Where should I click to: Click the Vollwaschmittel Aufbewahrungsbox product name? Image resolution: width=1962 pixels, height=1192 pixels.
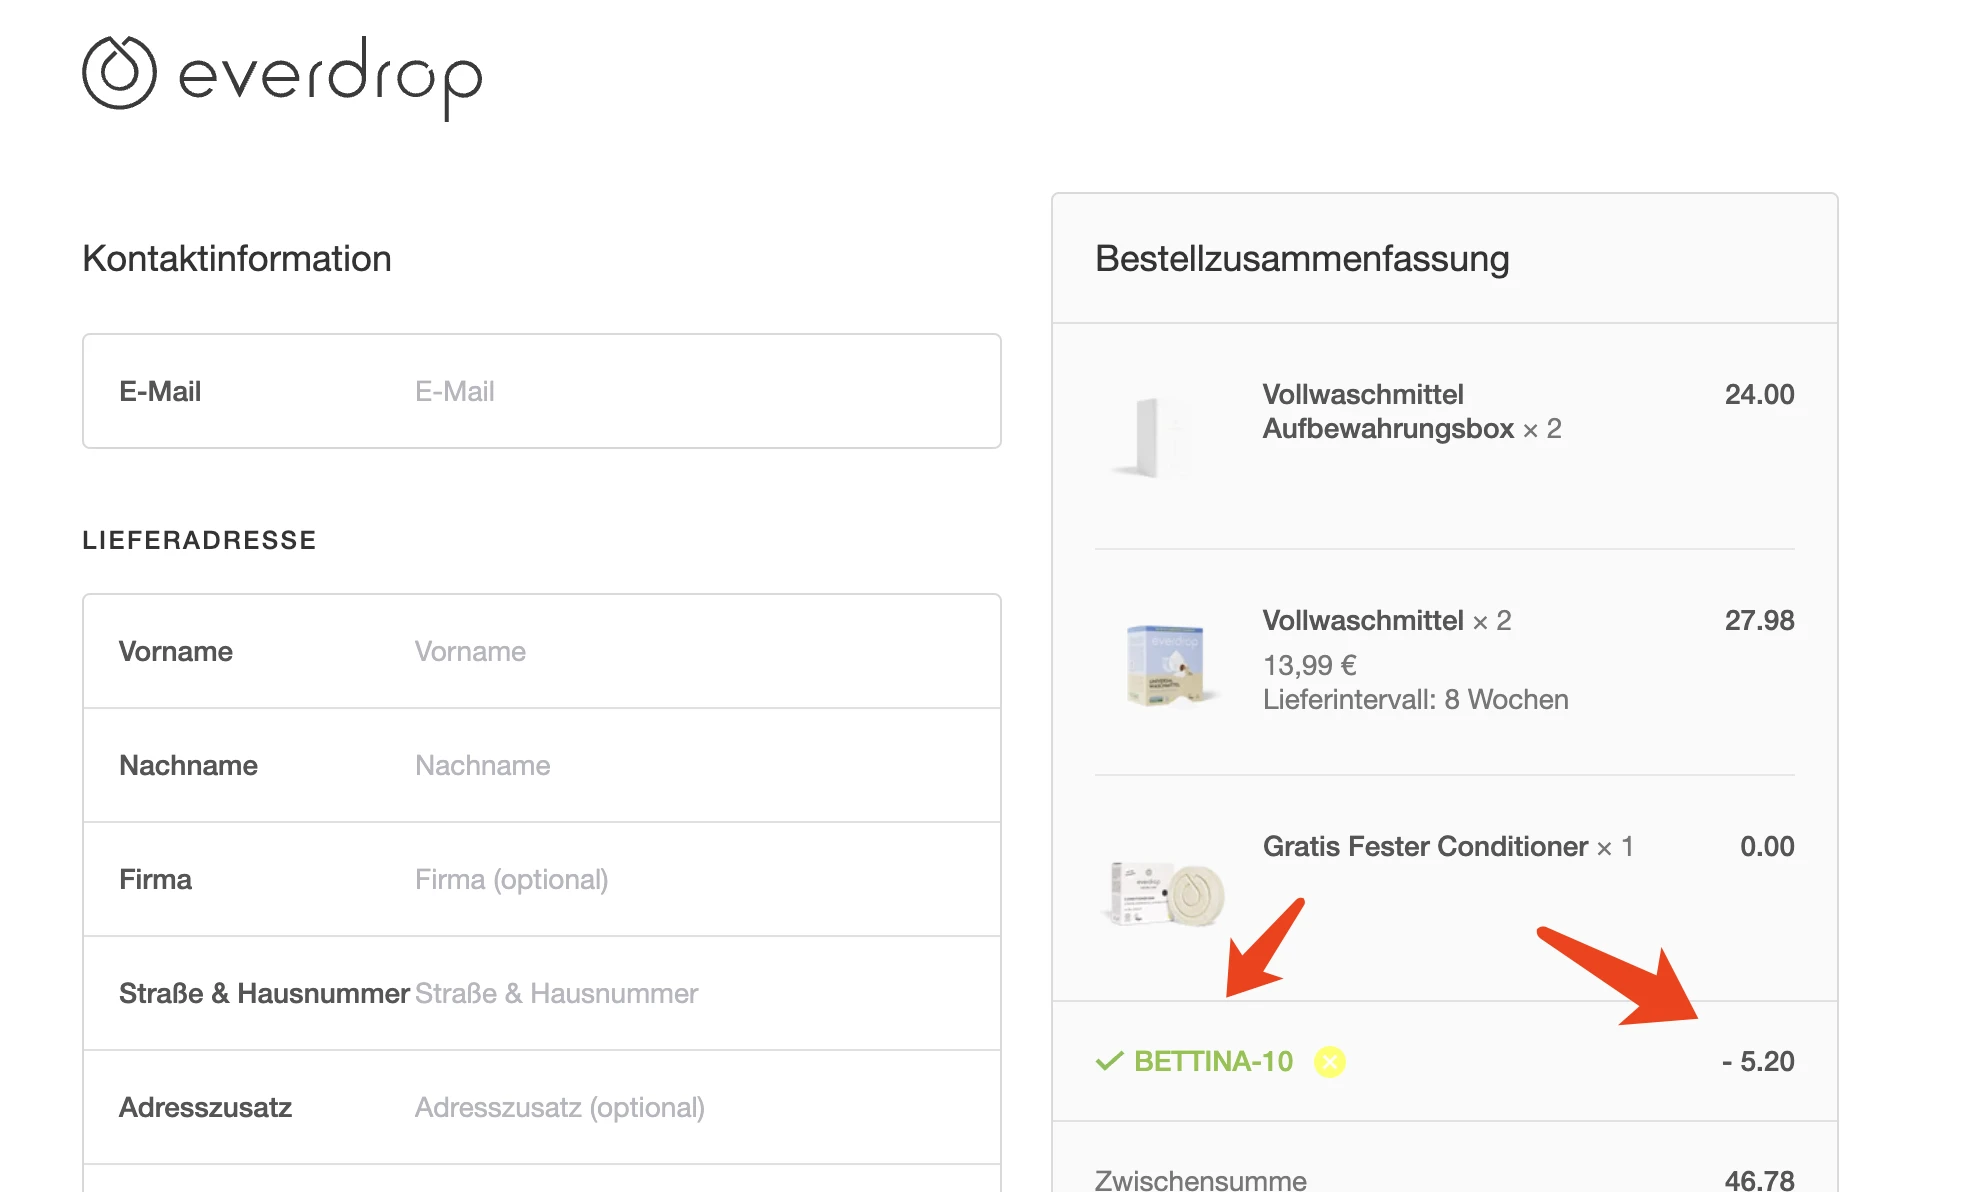(x=1388, y=411)
